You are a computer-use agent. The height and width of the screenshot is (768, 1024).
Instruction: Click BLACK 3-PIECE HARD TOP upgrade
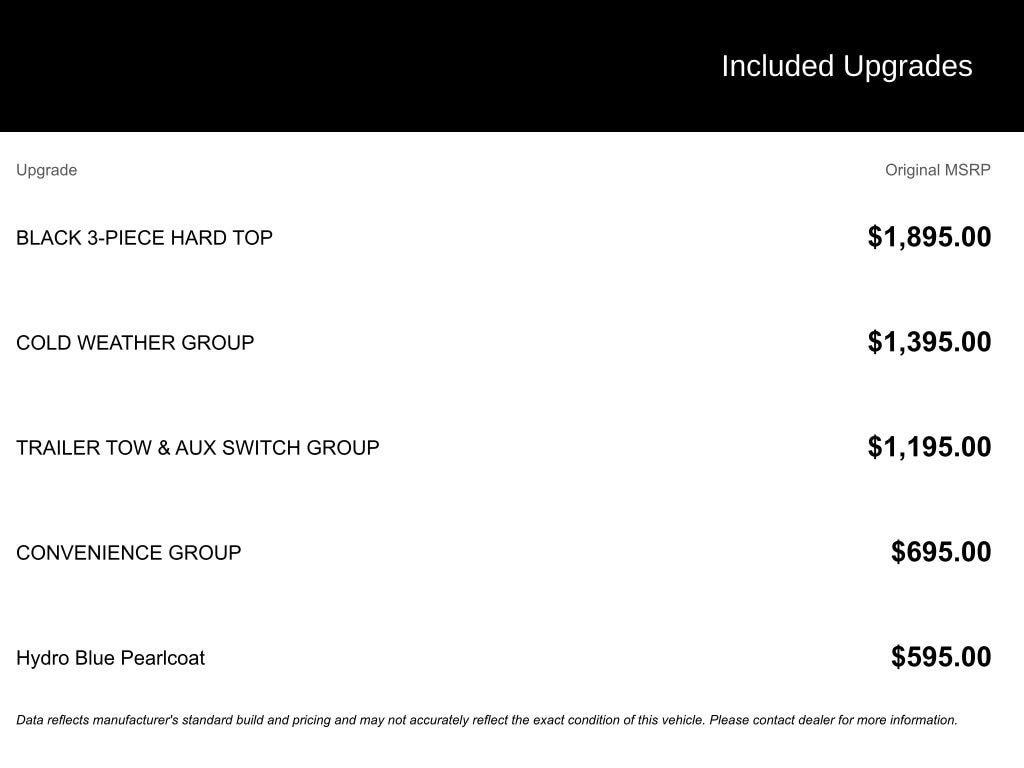pos(144,238)
